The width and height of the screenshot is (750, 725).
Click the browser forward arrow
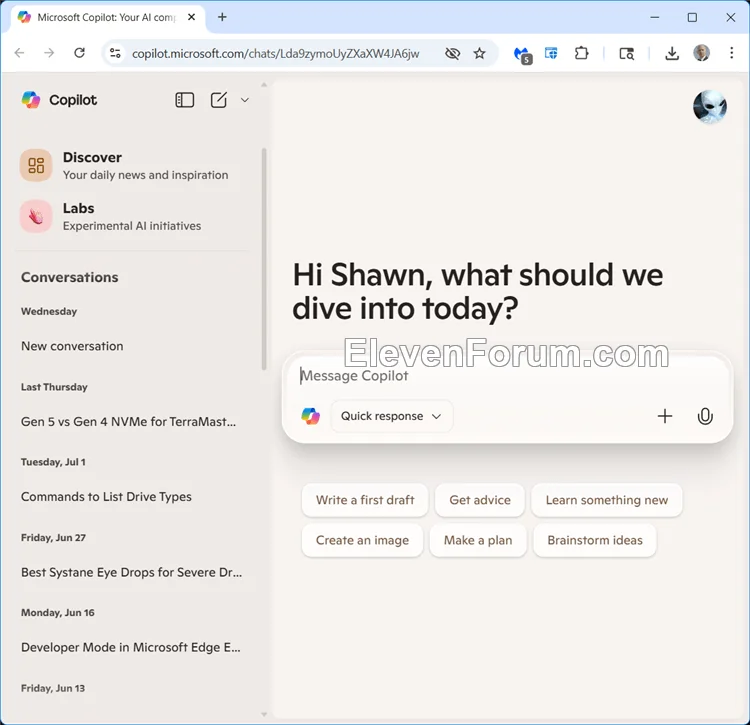[49, 53]
